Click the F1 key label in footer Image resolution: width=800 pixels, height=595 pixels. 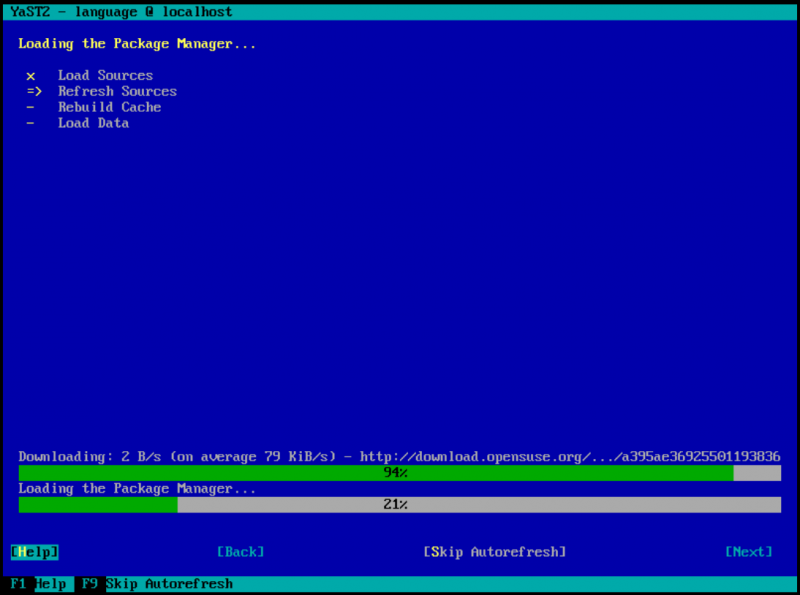tap(18, 584)
